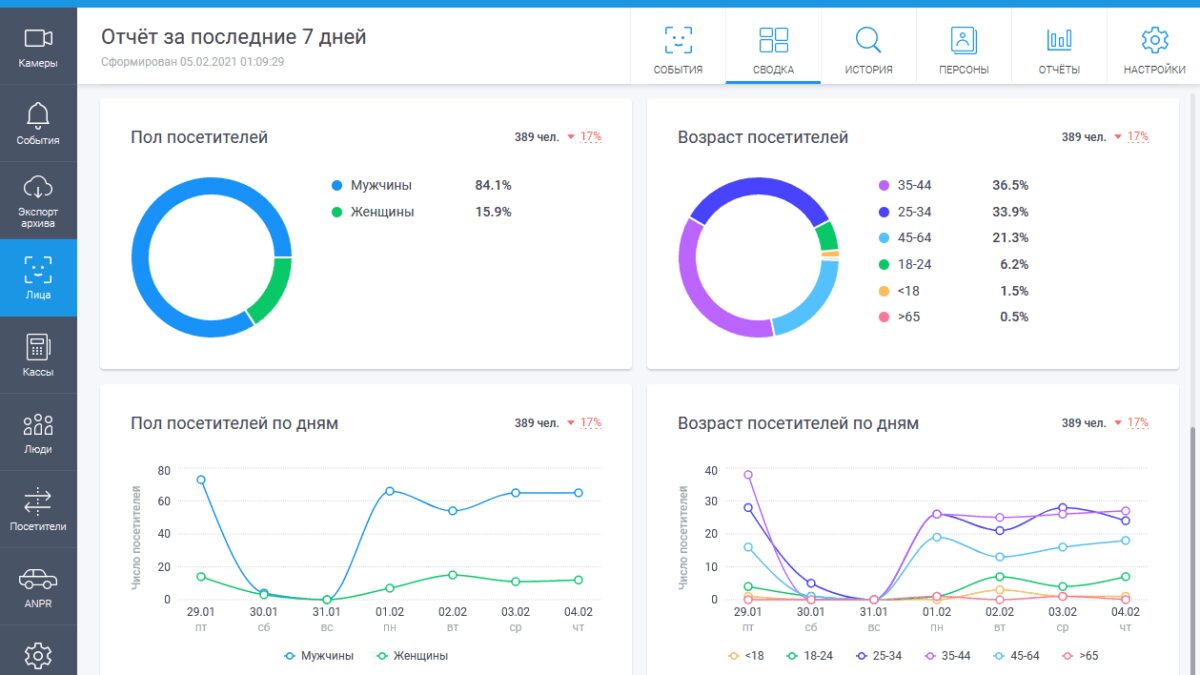Screen dimensions: 1200x675
Task: Open the ANPR car icon section
Action: pos(38,586)
